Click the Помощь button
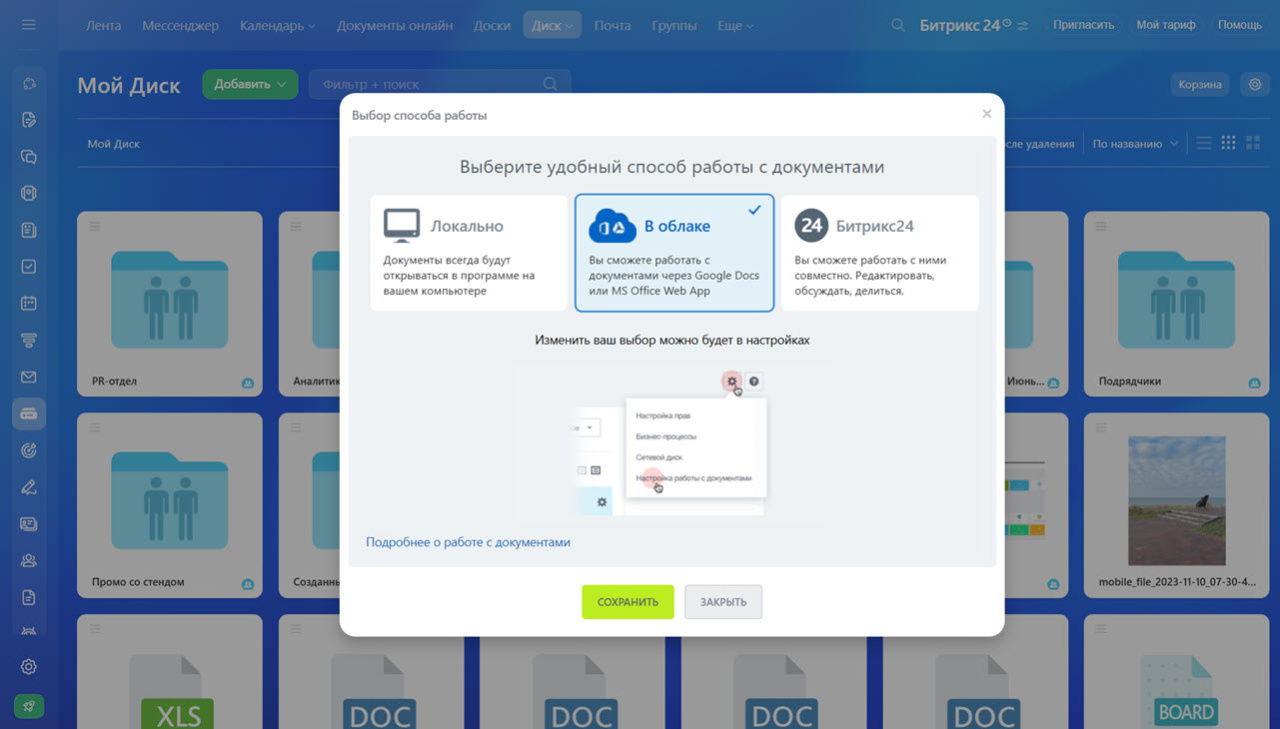The width and height of the screenshot is (1280, 729). 1240,25
